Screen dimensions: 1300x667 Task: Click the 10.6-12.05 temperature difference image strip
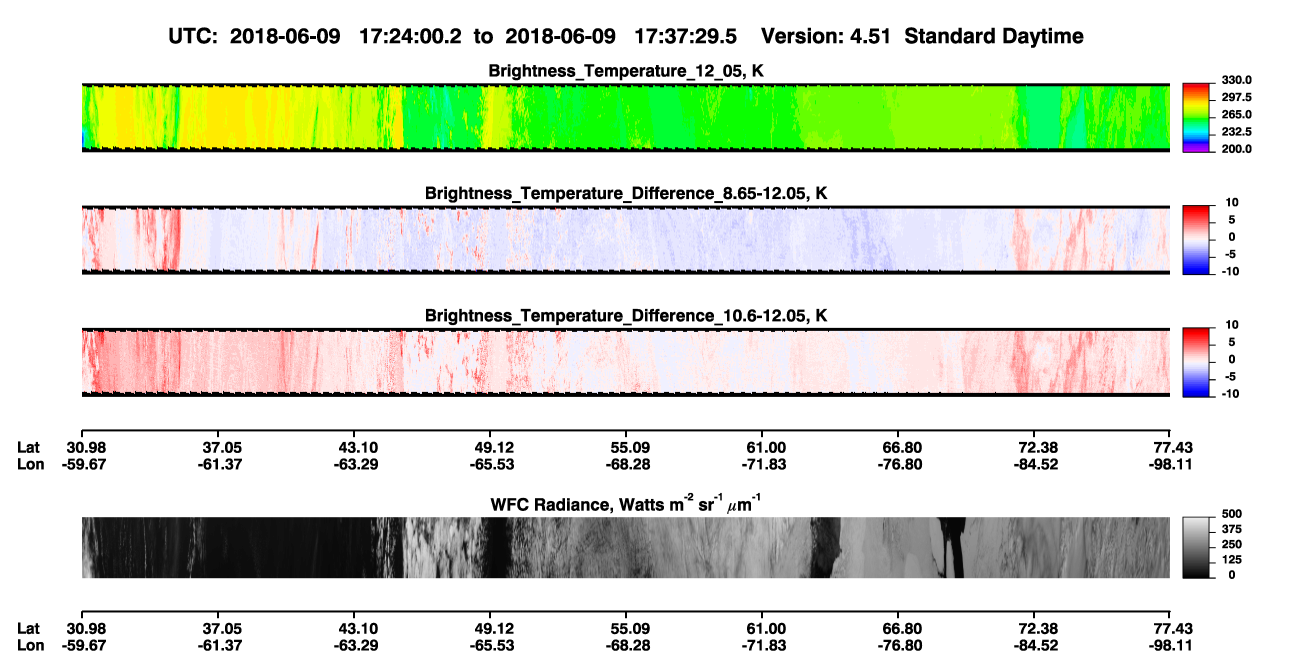(x=626, y=362)
